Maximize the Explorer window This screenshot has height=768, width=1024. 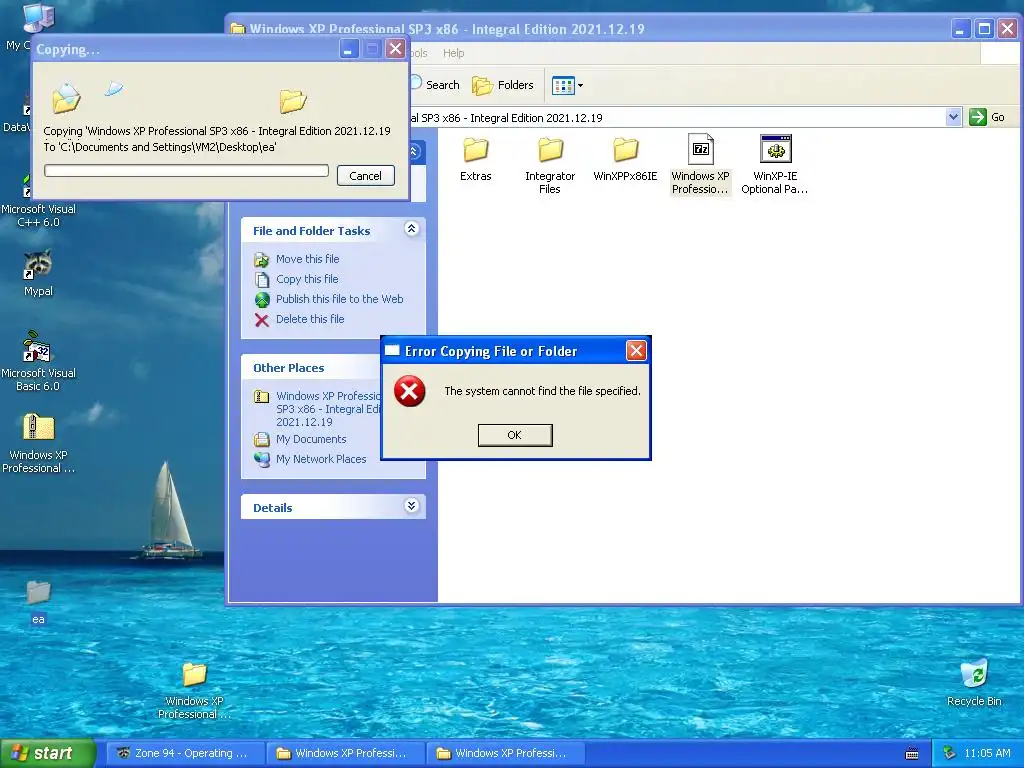click(984, 29)
